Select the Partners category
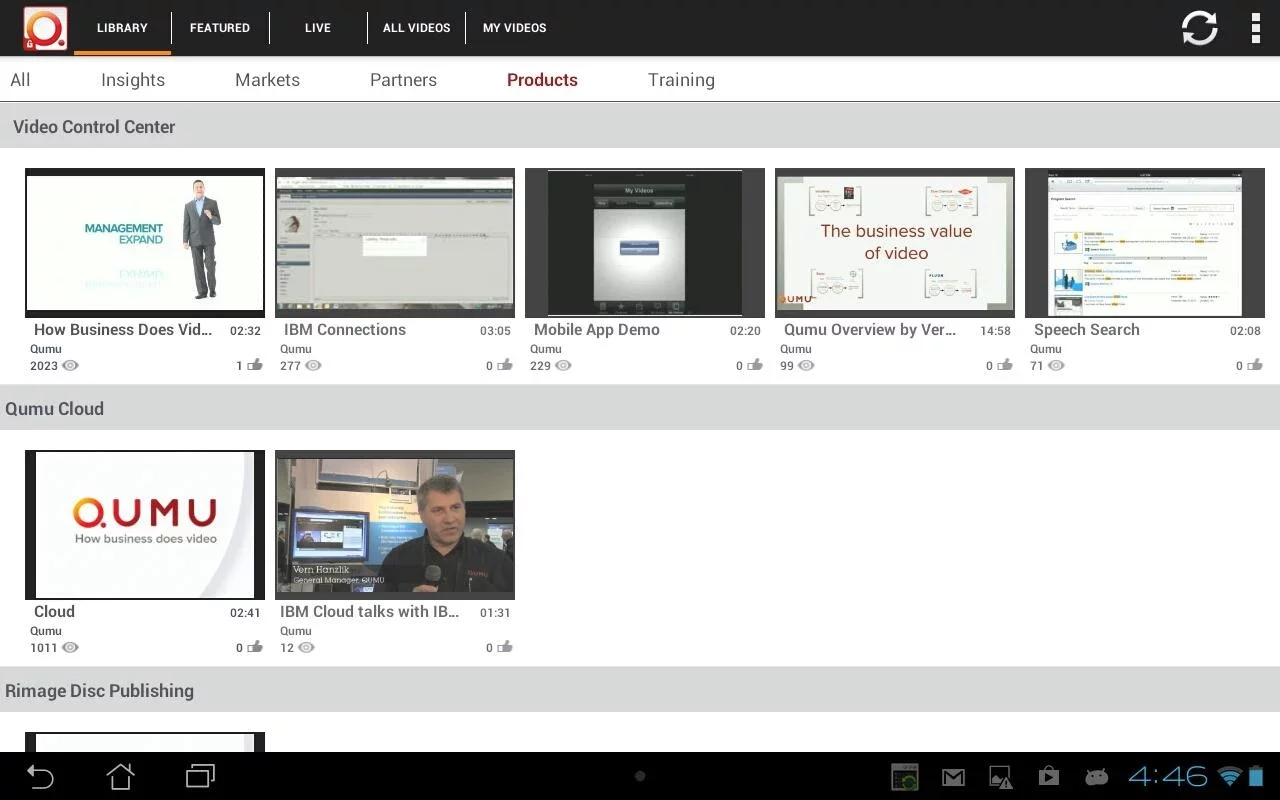1280x800 pixels. (403, 80)
